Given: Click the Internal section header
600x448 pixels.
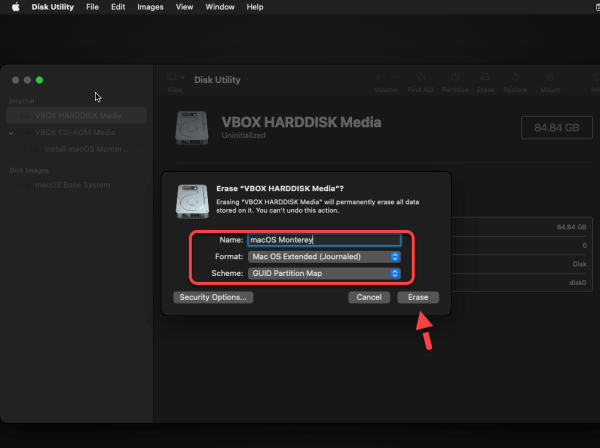Looking at the screenshot, I should tap(22, 101).
